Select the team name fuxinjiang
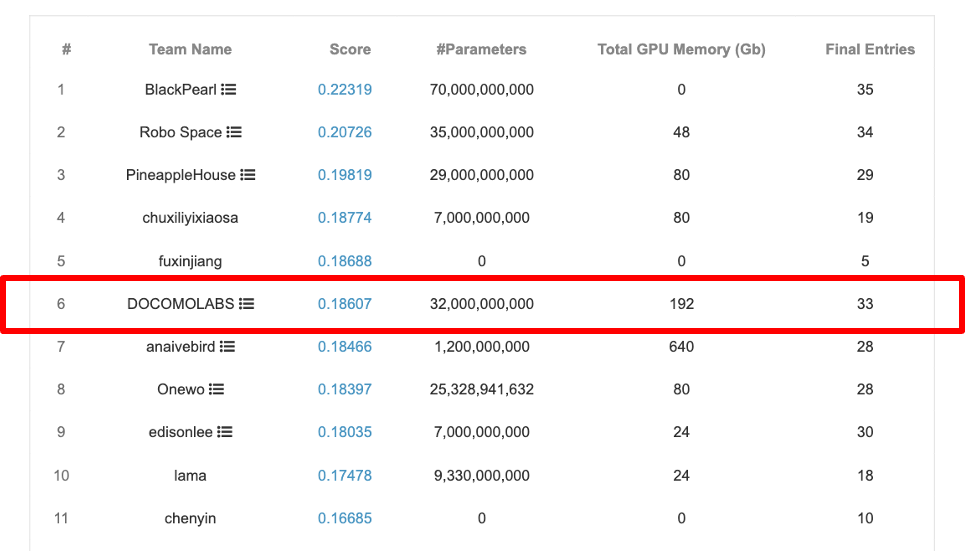 190,261
